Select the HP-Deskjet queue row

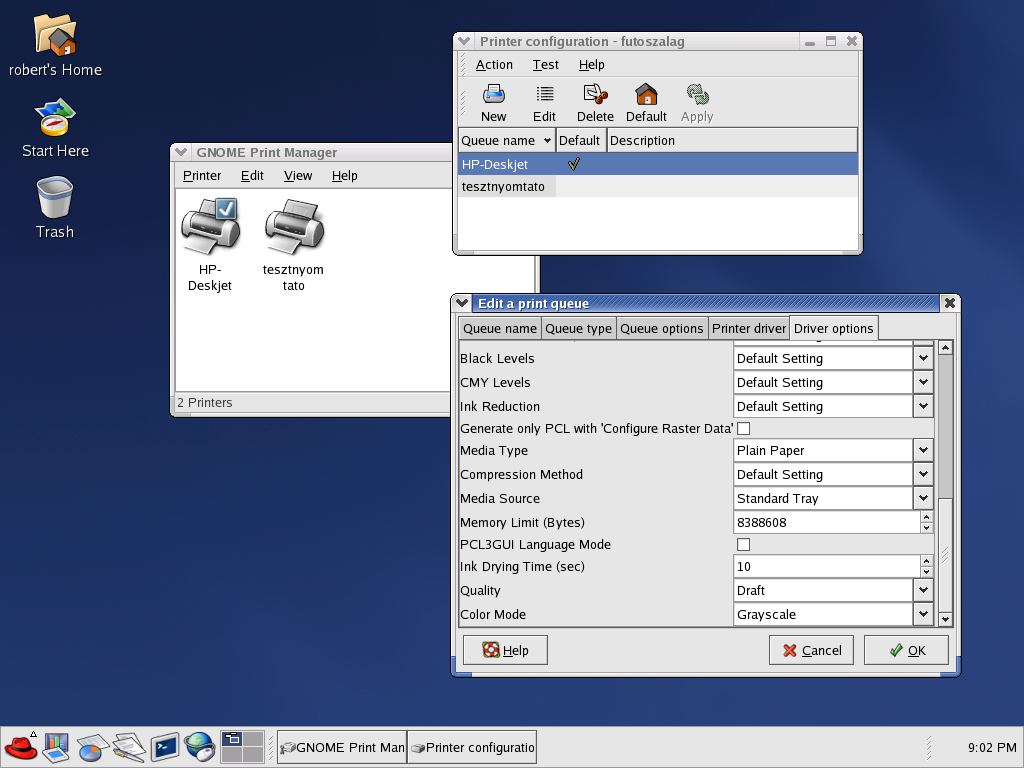658,164
